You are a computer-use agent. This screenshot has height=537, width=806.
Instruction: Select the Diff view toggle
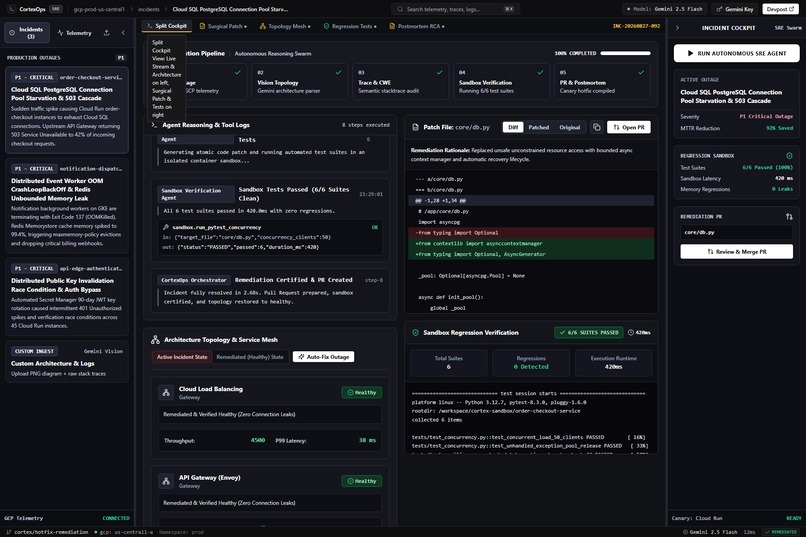pyautogui.click(x=513, y=127)
